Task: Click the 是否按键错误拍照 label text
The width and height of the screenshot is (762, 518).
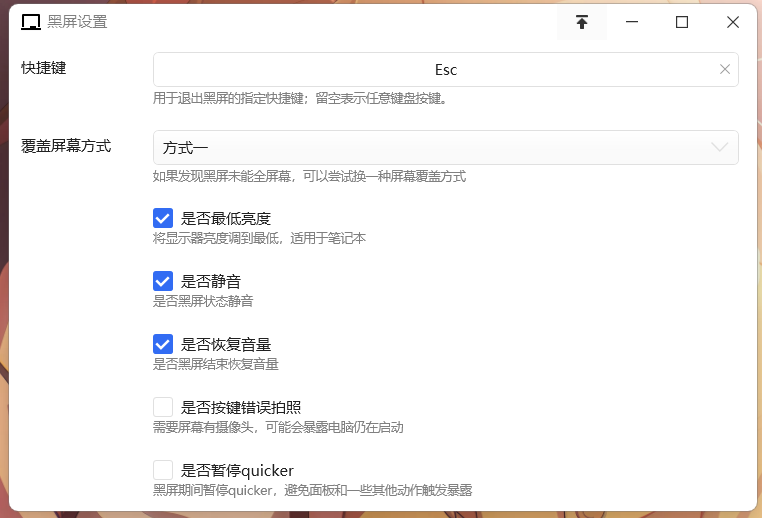Action: tap(241, 407)
